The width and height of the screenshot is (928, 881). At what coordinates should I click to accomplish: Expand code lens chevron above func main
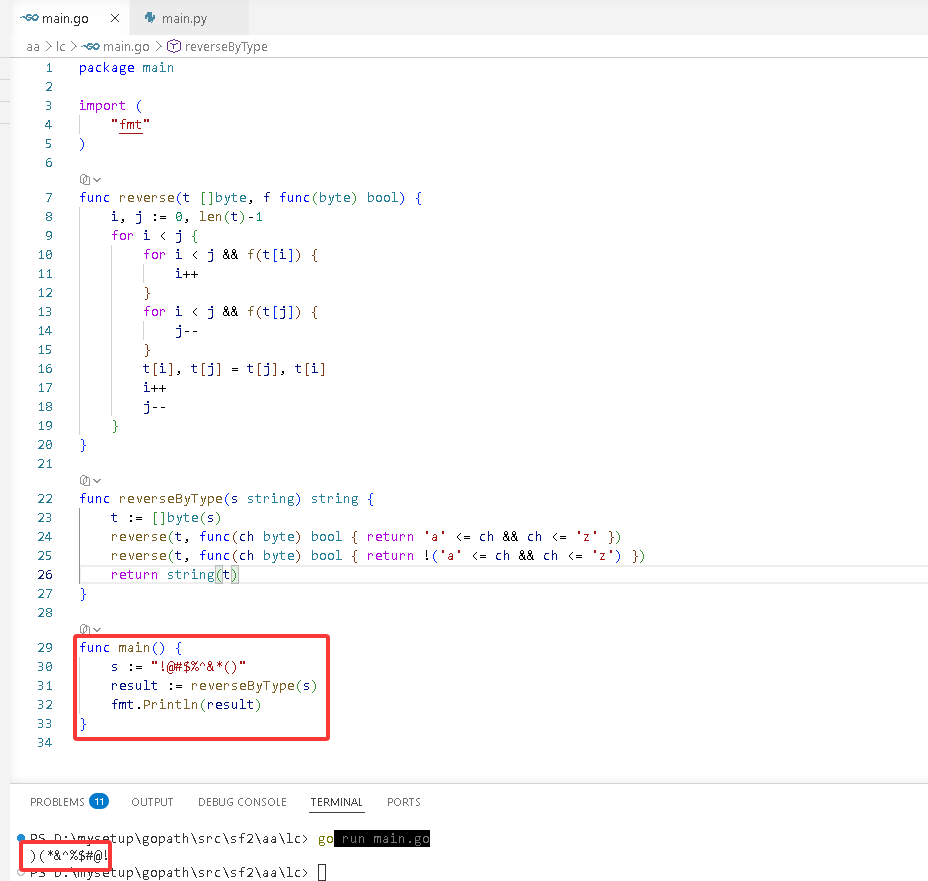click(97, 629)
